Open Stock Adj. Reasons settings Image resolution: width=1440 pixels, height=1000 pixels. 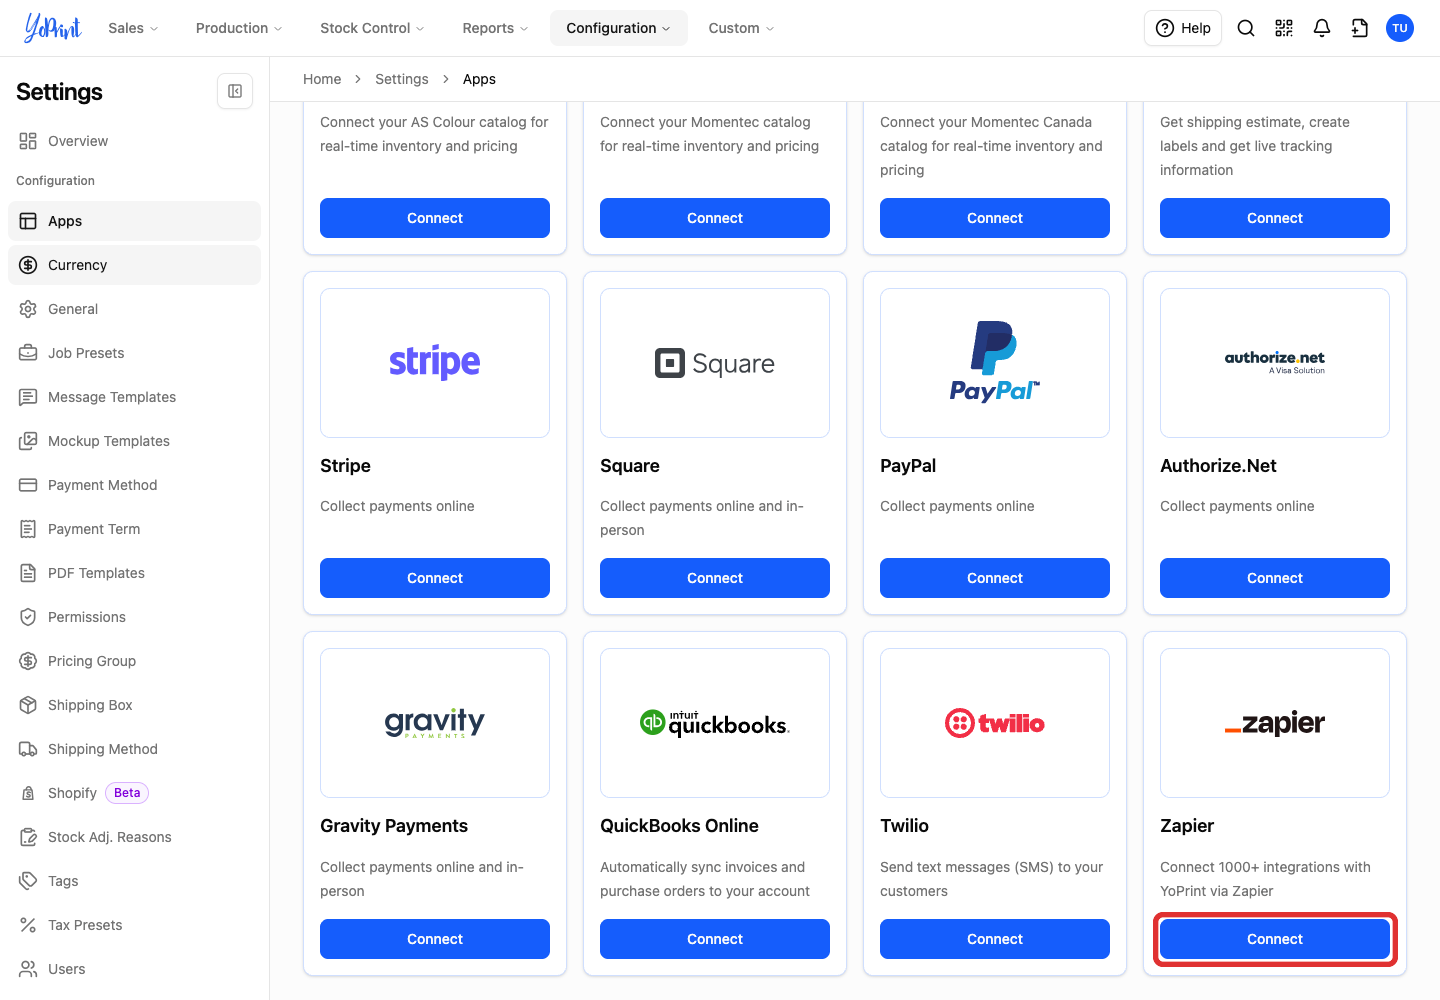(134, 837)
